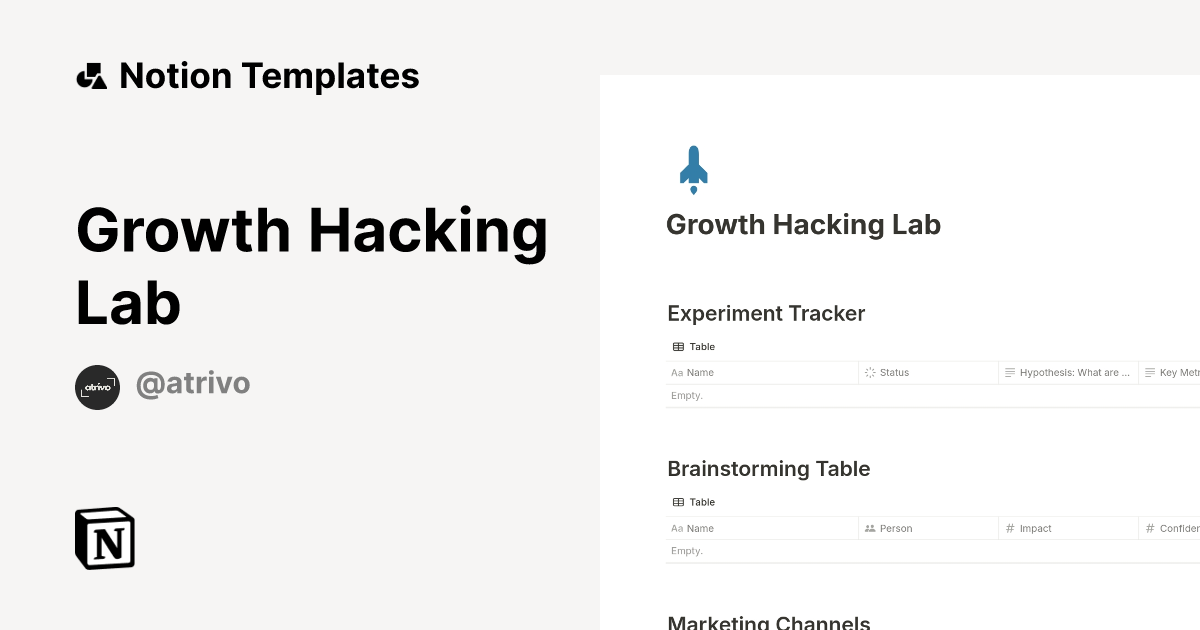Image resolution: width=1200 pixels, height=630 pixels.
Task: Click the table icon under Brainstorming Table
Action: [x=677, y=502]
